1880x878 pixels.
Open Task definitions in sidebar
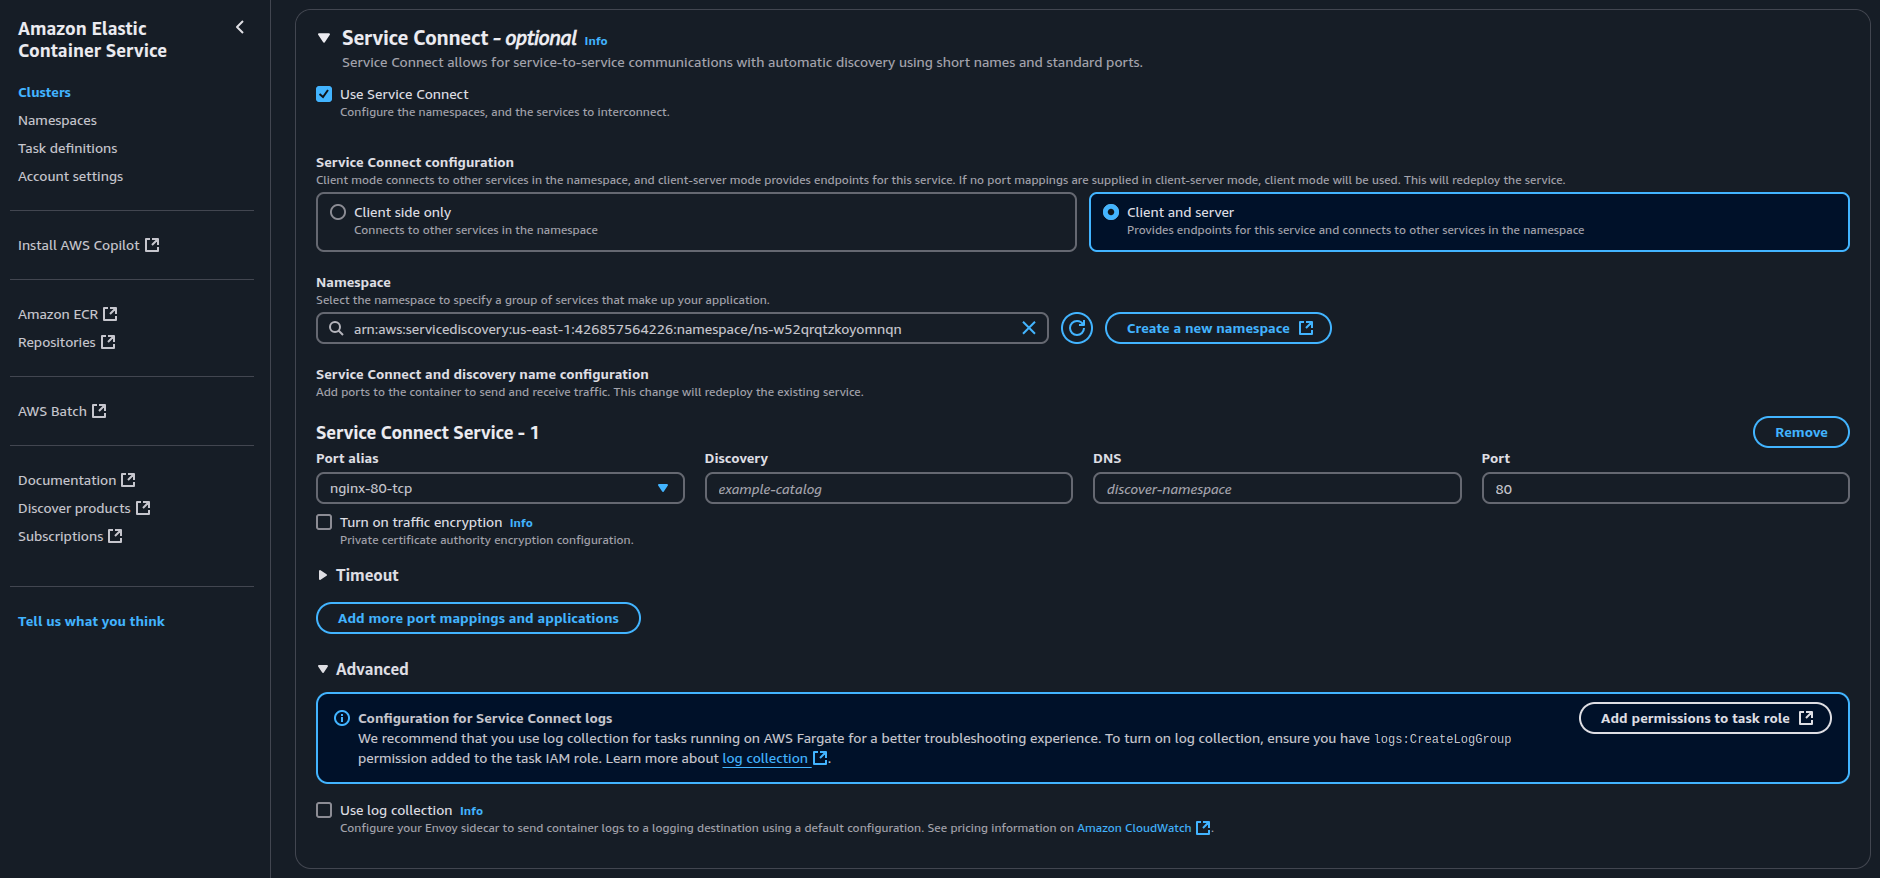point(67,148)
